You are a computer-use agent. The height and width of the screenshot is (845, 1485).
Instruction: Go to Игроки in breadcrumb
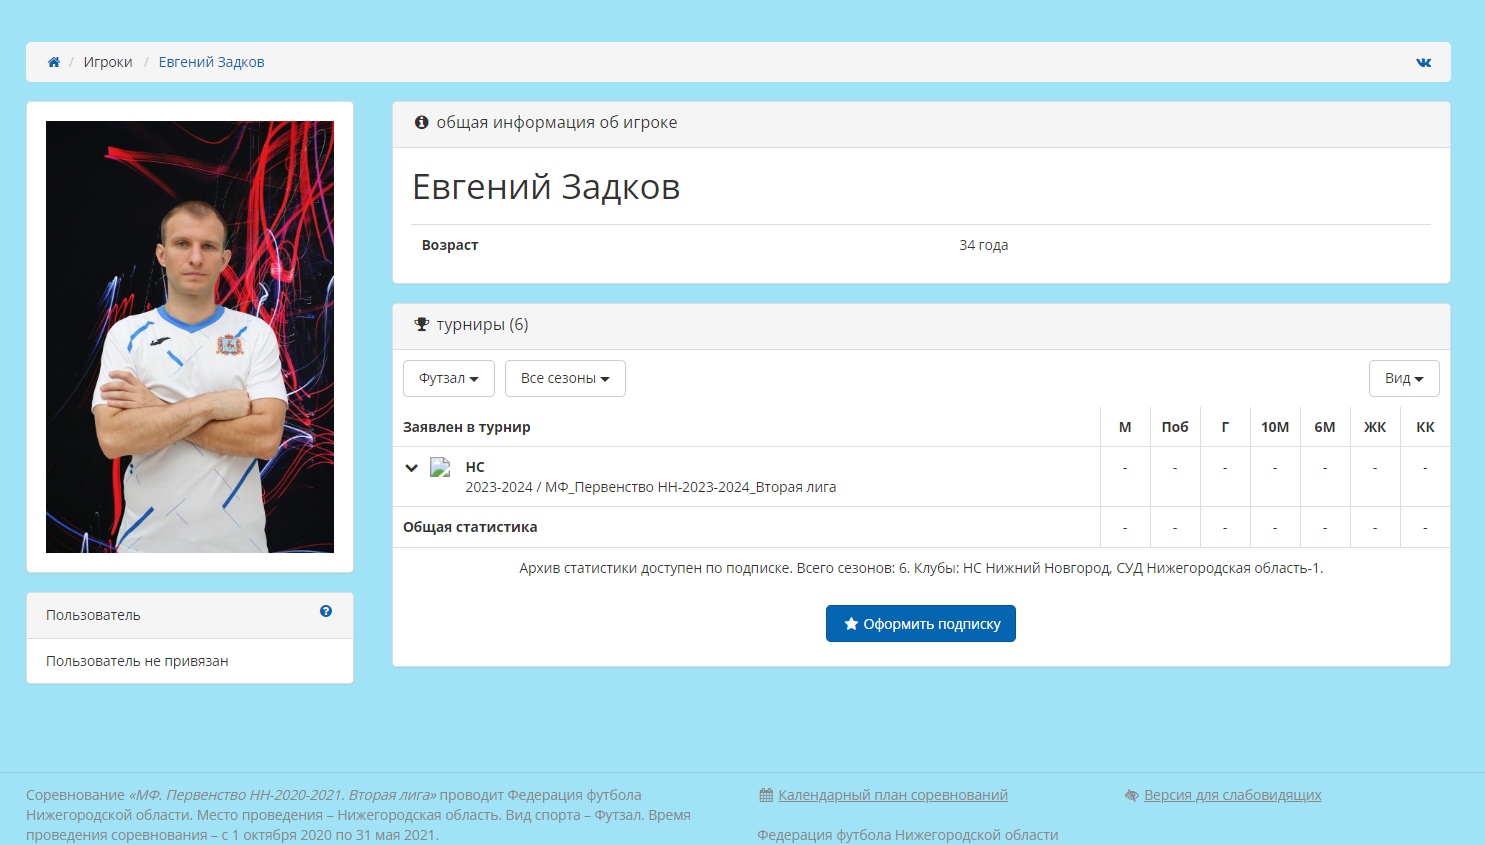coord(108,62)
